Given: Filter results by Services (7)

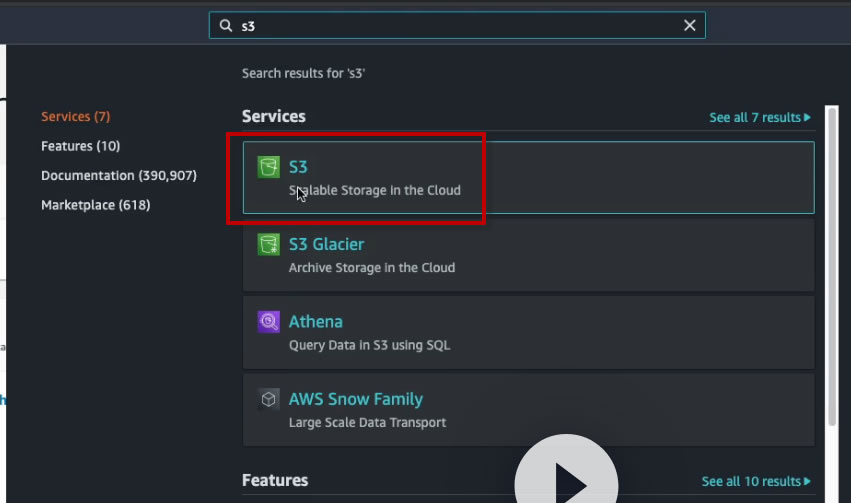Looking at the screenshot, I should tap(75, 117).
